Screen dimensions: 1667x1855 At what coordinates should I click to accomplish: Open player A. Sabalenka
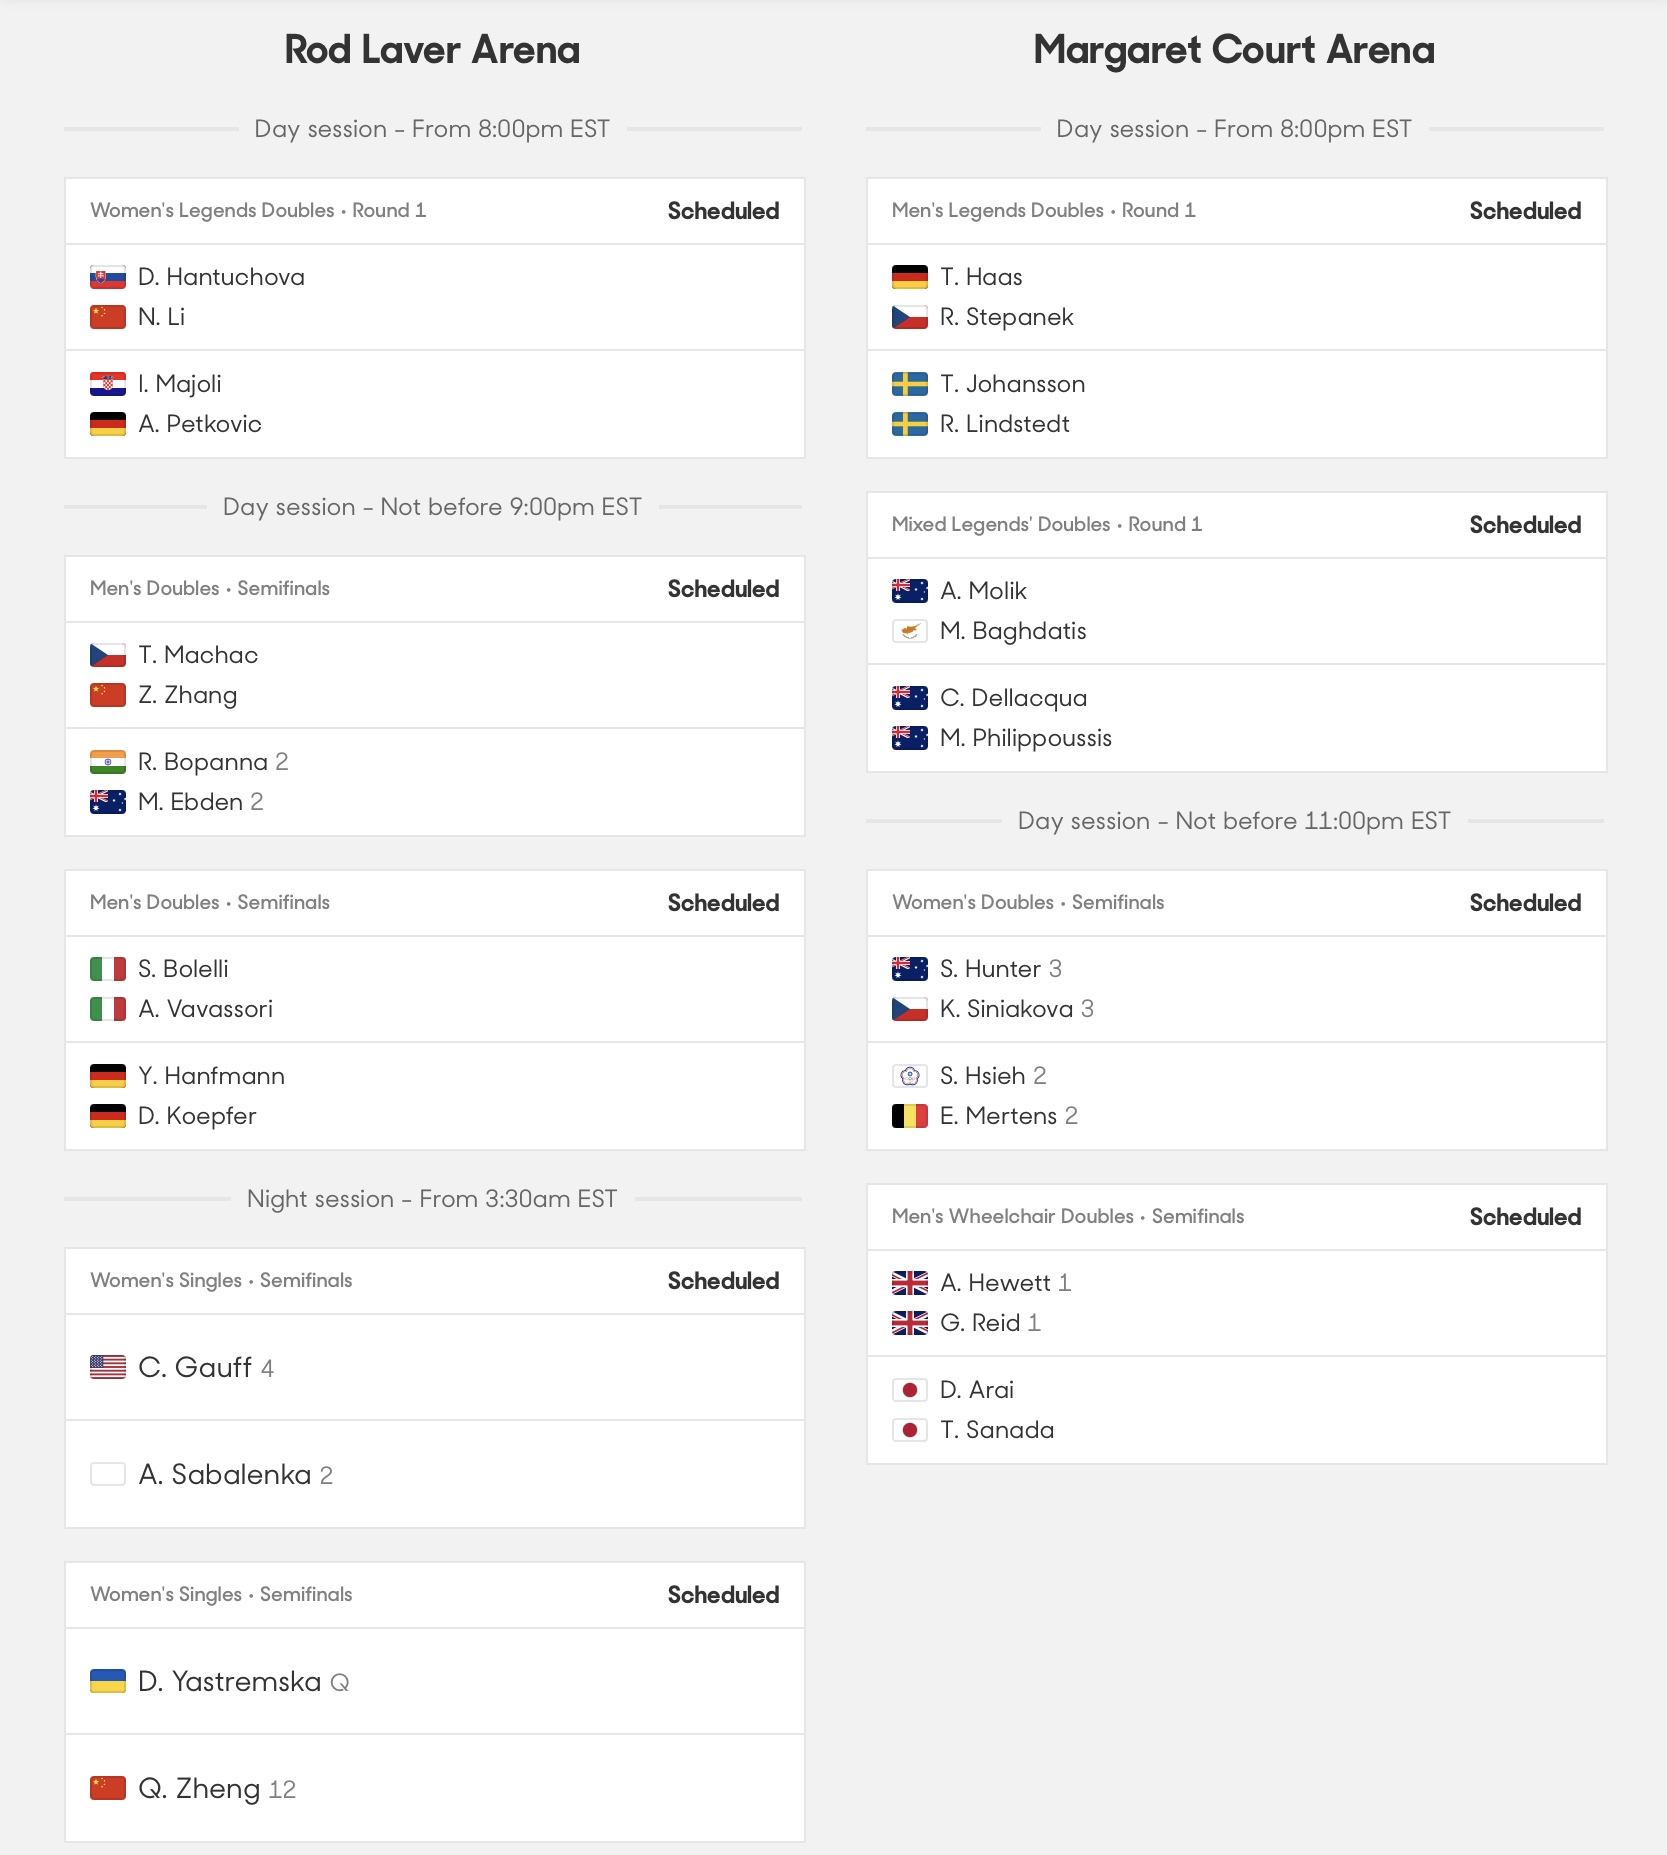point(225,1474)
